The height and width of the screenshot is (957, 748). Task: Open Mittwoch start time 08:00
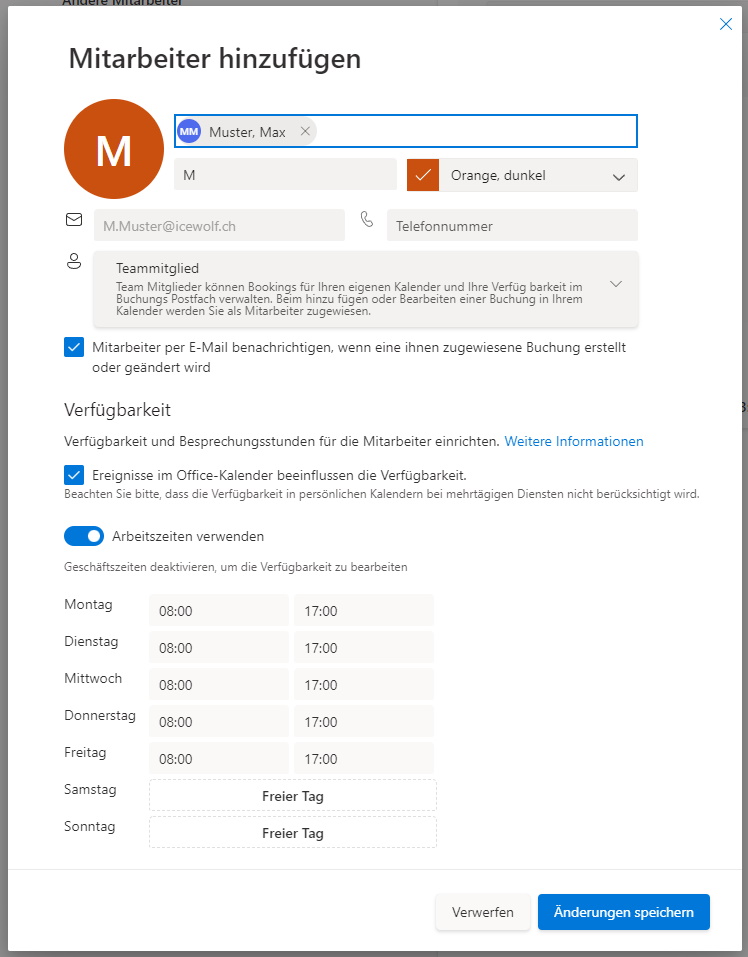(x=218, y=685)
